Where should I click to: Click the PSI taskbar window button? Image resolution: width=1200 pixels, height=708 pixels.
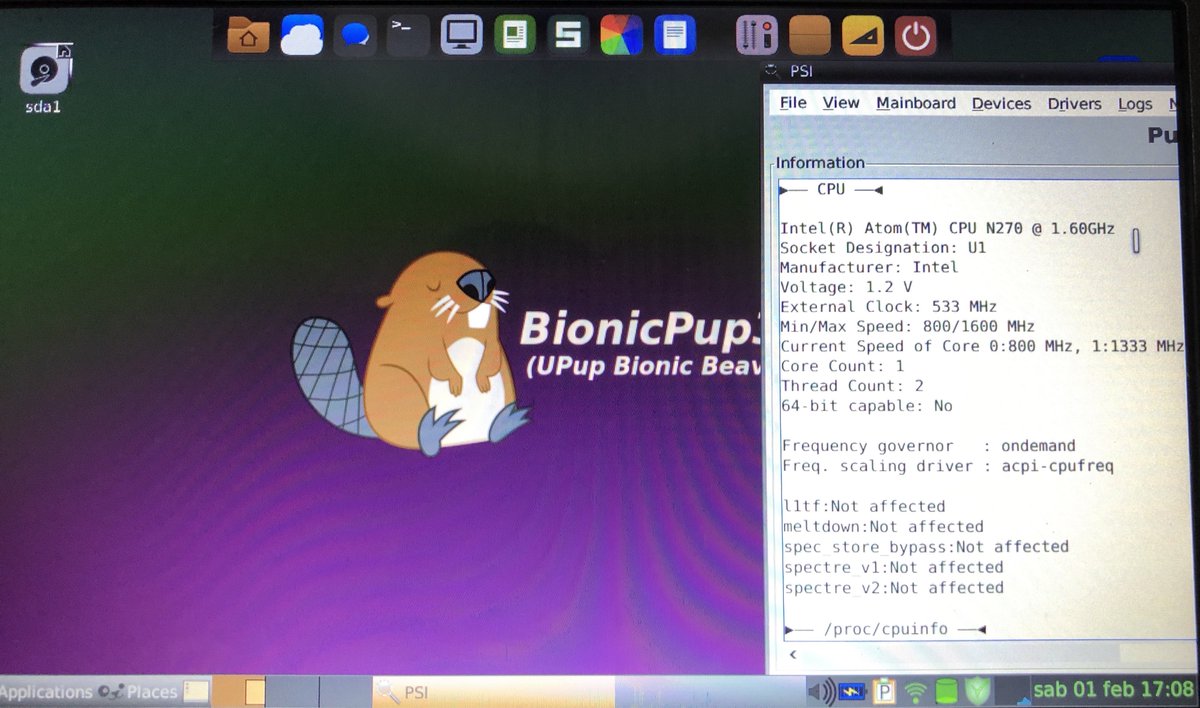[x=493, y=692]
